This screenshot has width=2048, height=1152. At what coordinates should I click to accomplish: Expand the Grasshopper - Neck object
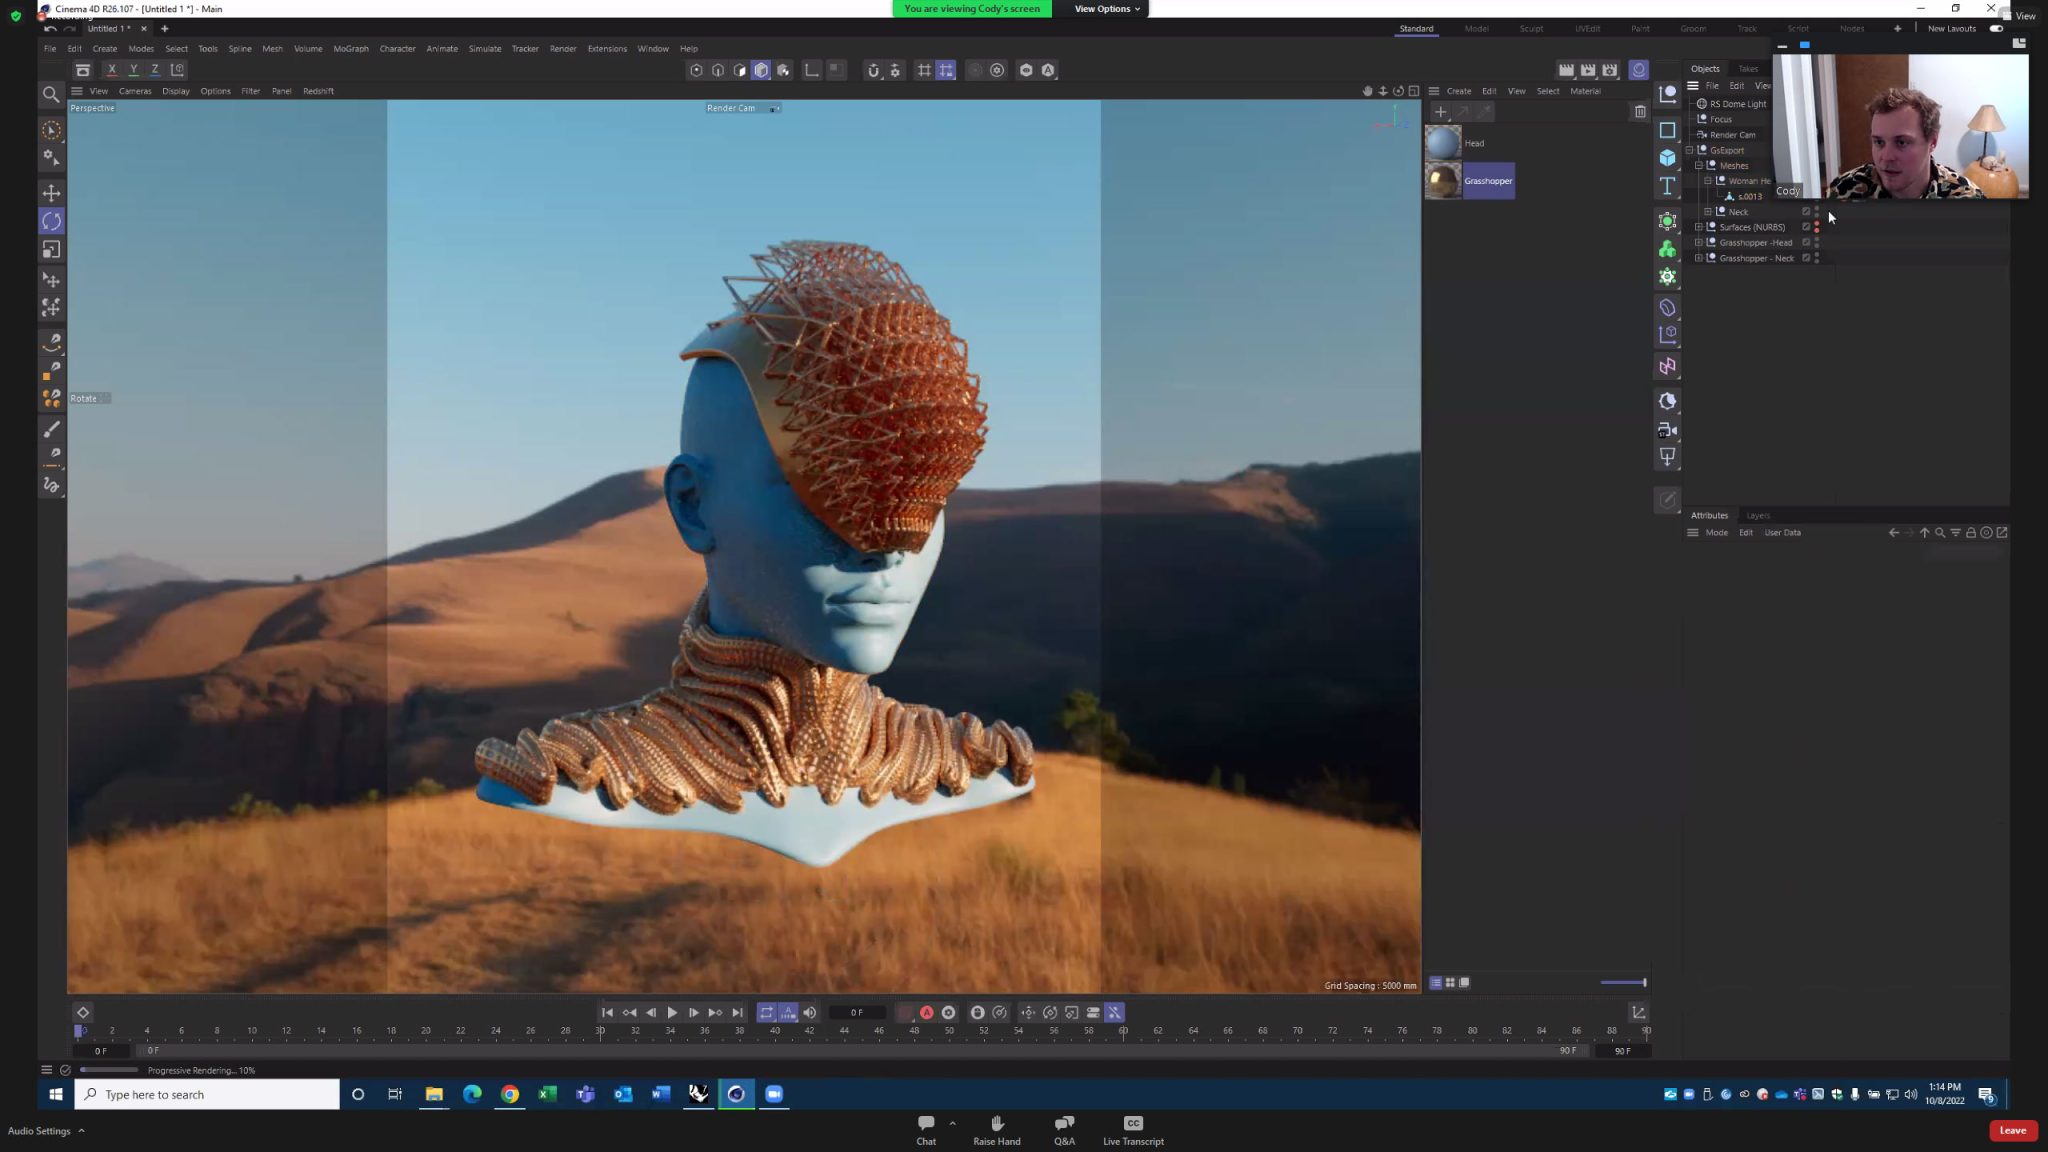1698,258
